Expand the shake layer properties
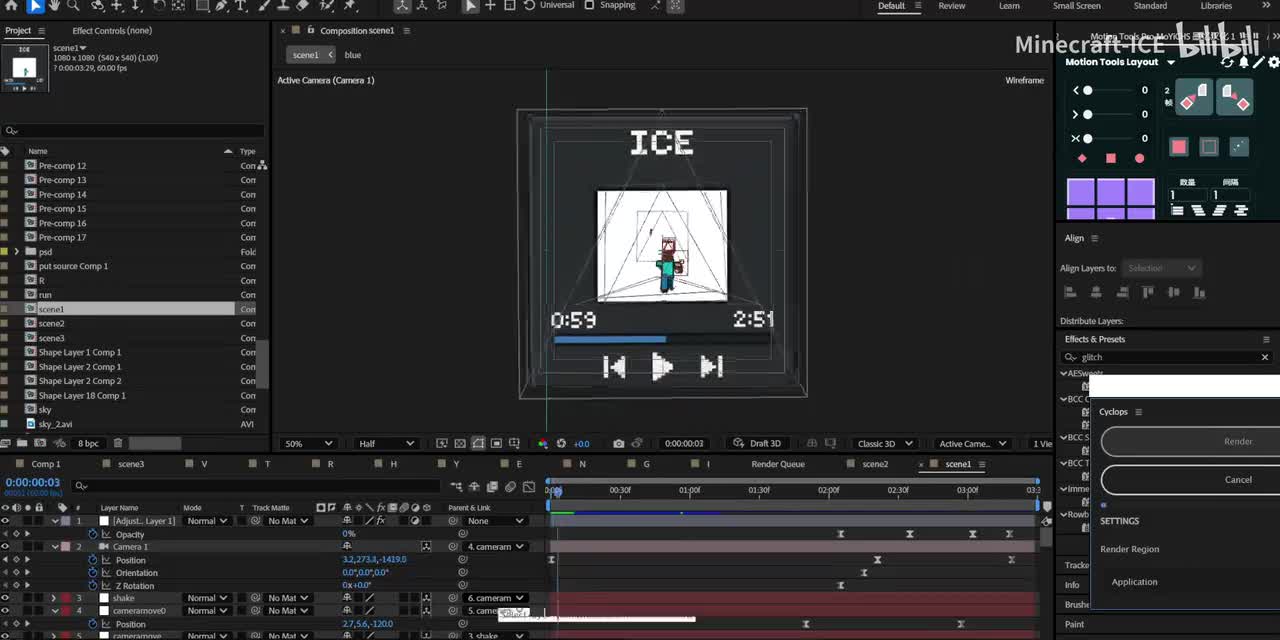Viewport: 1280px width, 640px height. 54,598
